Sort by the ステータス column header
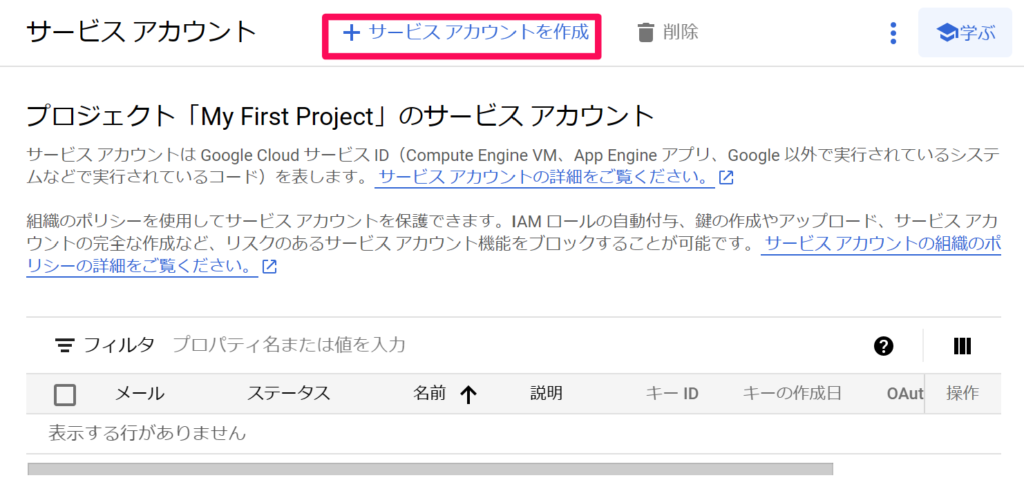Screen dimensions: 1024x489 point(289,394)
